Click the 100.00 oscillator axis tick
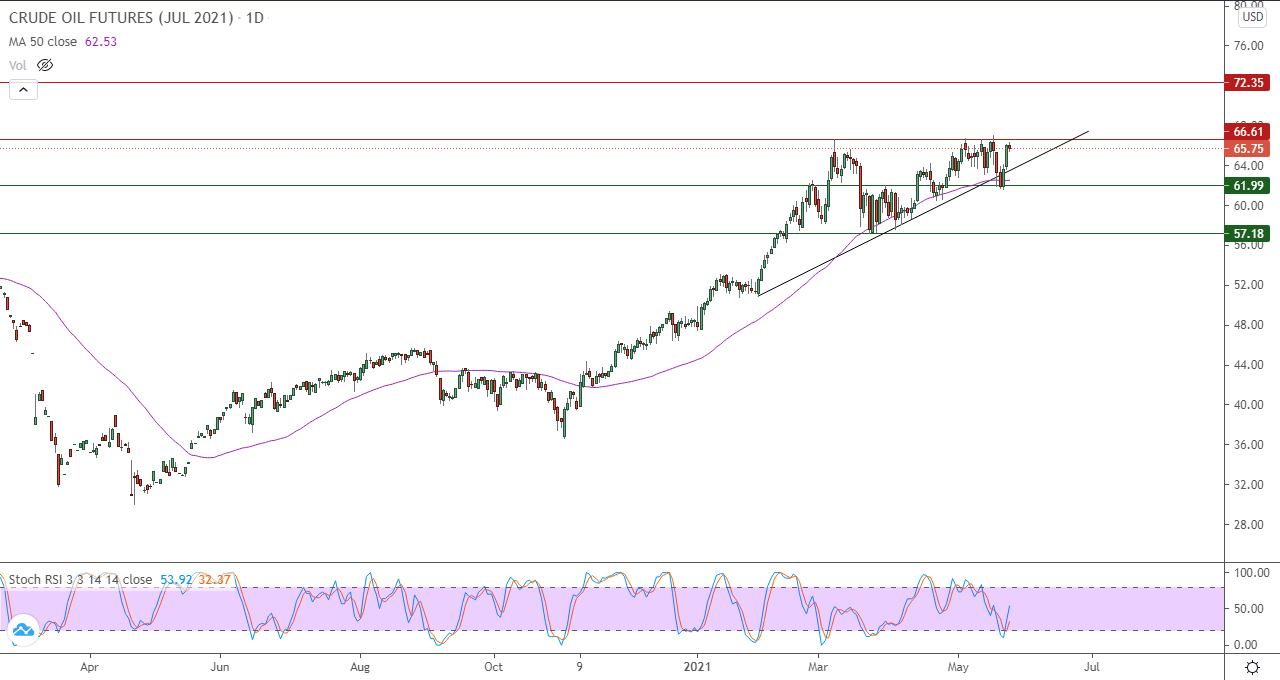 point(1252,573)
